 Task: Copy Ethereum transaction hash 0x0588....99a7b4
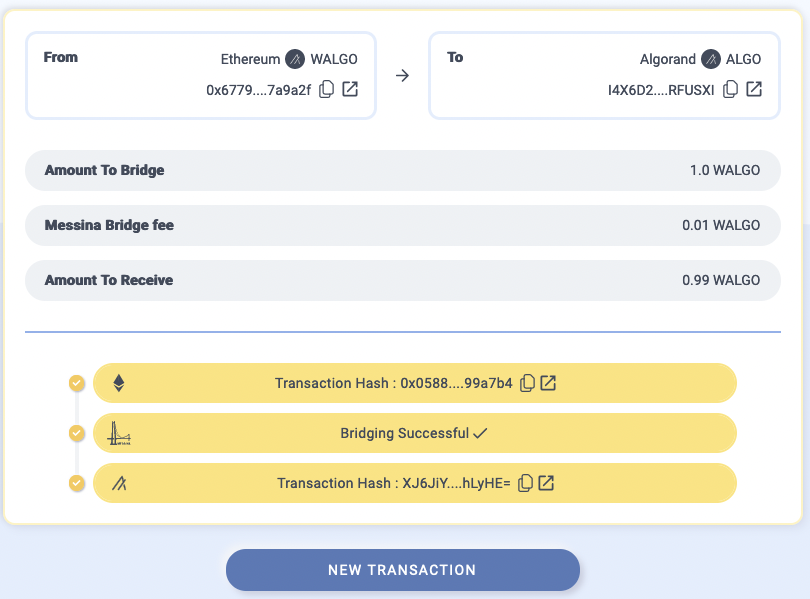click(x=527, y=383)
